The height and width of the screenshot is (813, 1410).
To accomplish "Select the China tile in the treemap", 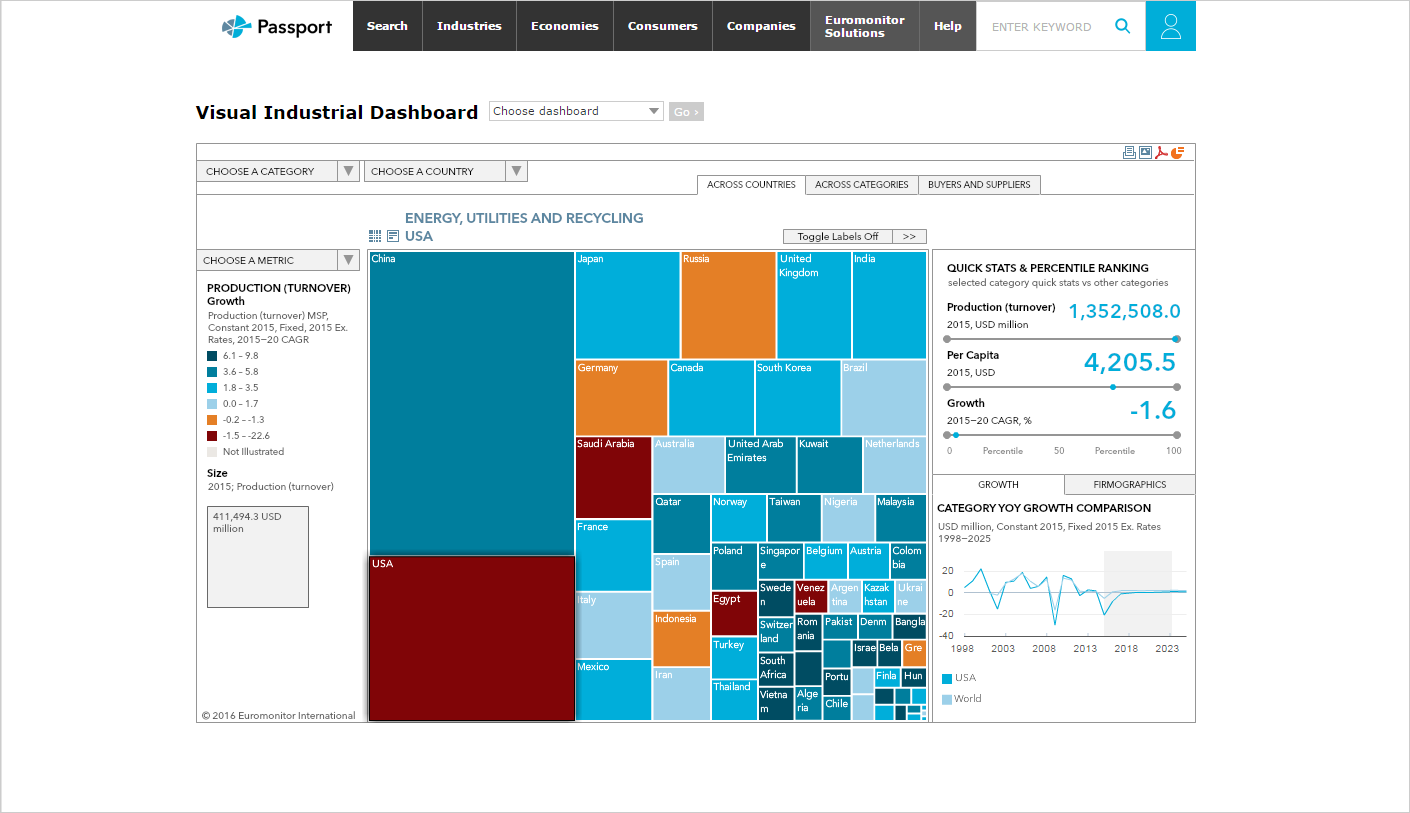I will (x=471, y=400).
